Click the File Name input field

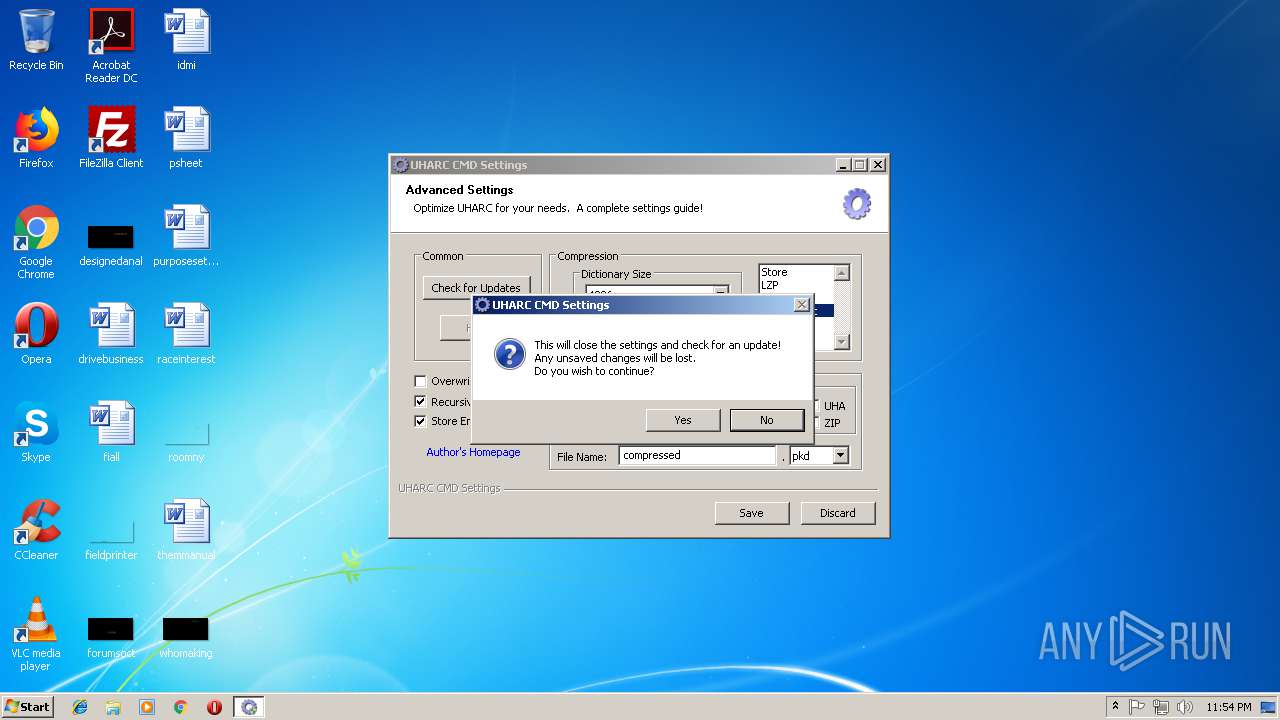[x=697, y=455]
